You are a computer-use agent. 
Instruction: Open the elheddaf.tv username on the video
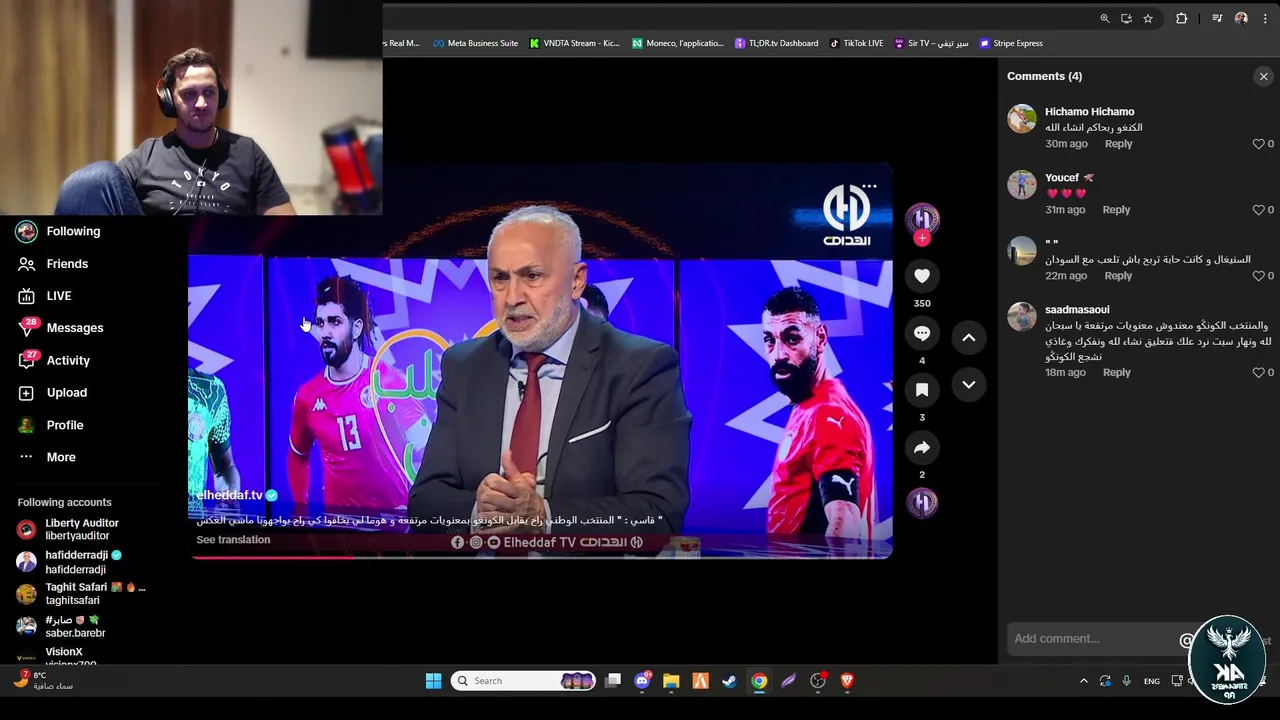229,495
